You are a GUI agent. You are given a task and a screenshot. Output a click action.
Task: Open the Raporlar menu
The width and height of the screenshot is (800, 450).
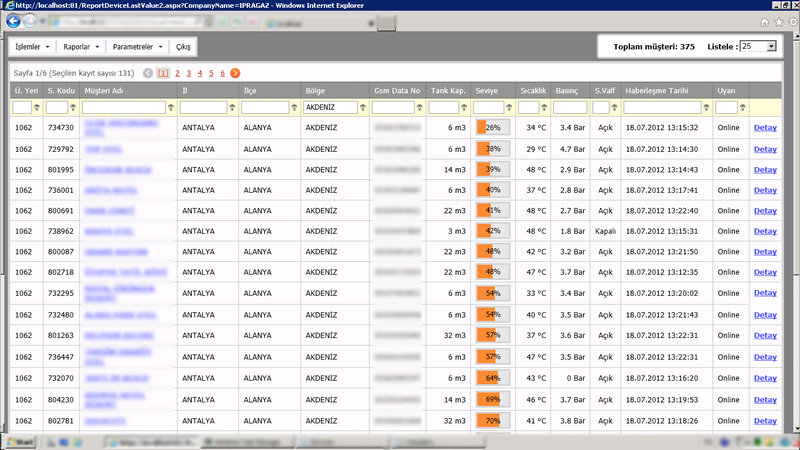[x=83, y=46]
